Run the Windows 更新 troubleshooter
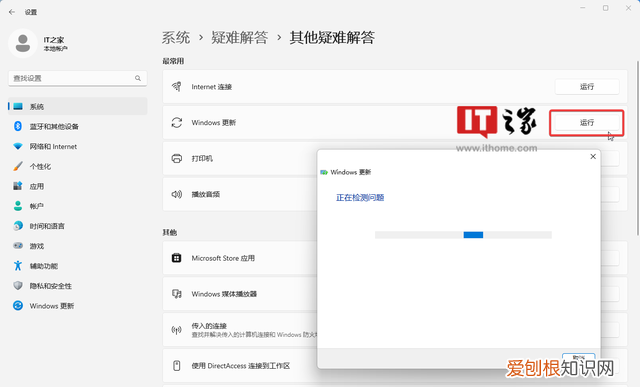 tap(587, 122)
